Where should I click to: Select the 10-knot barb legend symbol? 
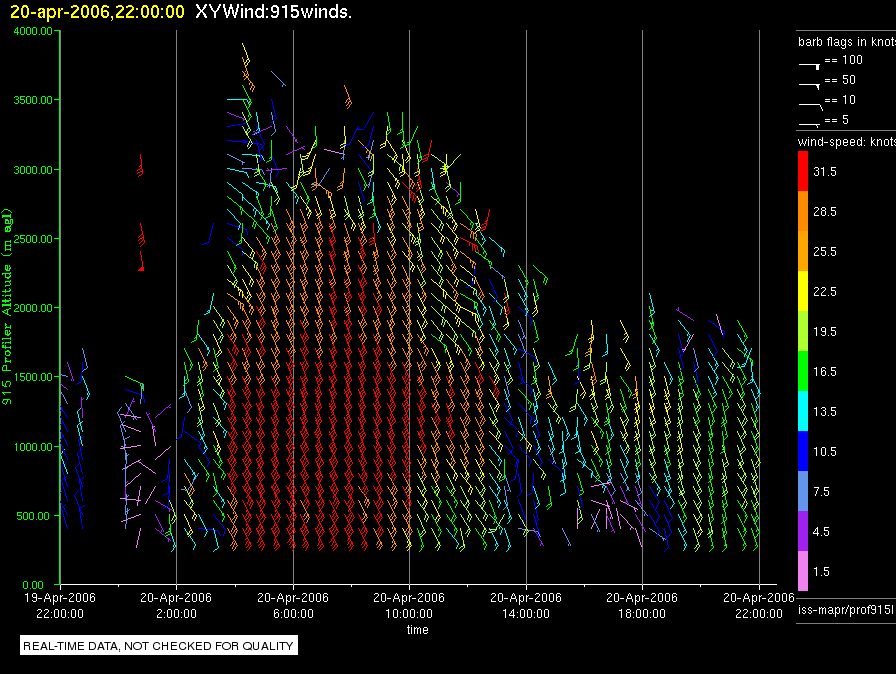[x=810, y=102]
